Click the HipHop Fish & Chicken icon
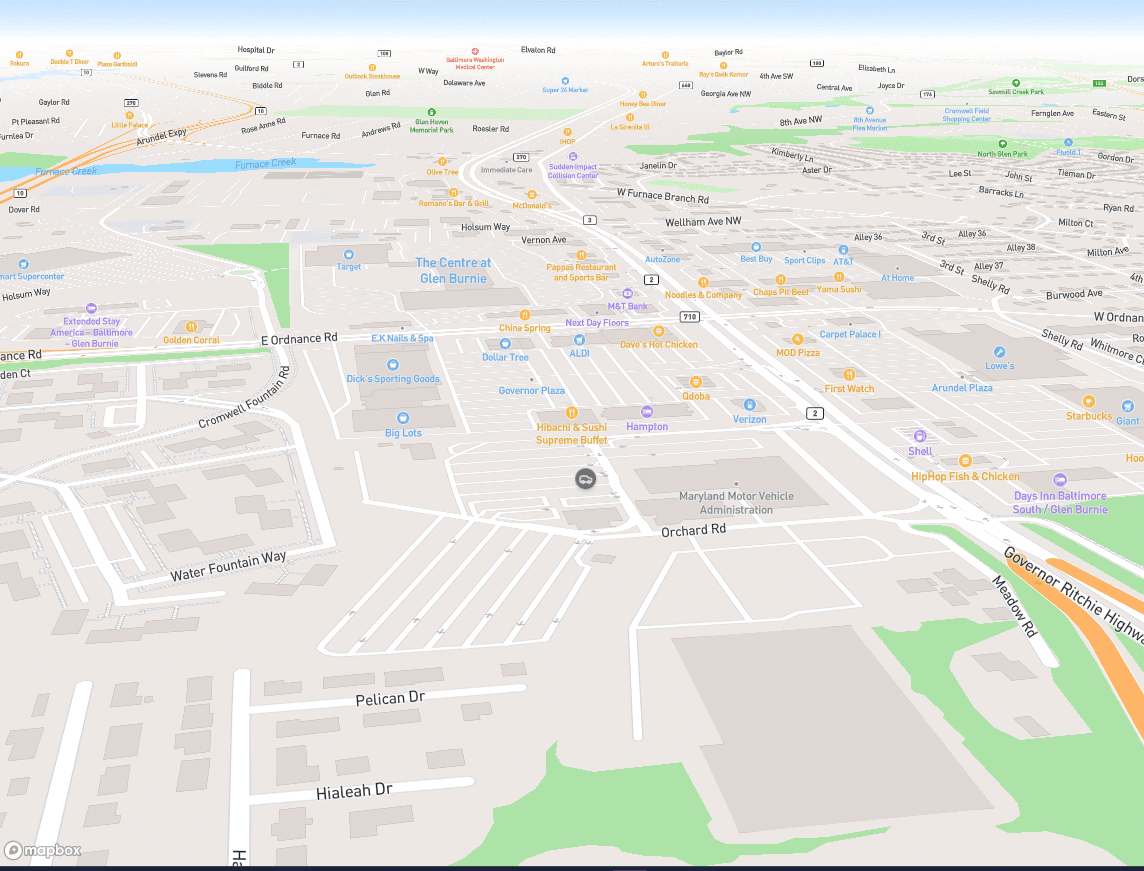Image resolution: width=1144 pixels, height=871 pixels. pyautogui.click(x=965, y=461)
